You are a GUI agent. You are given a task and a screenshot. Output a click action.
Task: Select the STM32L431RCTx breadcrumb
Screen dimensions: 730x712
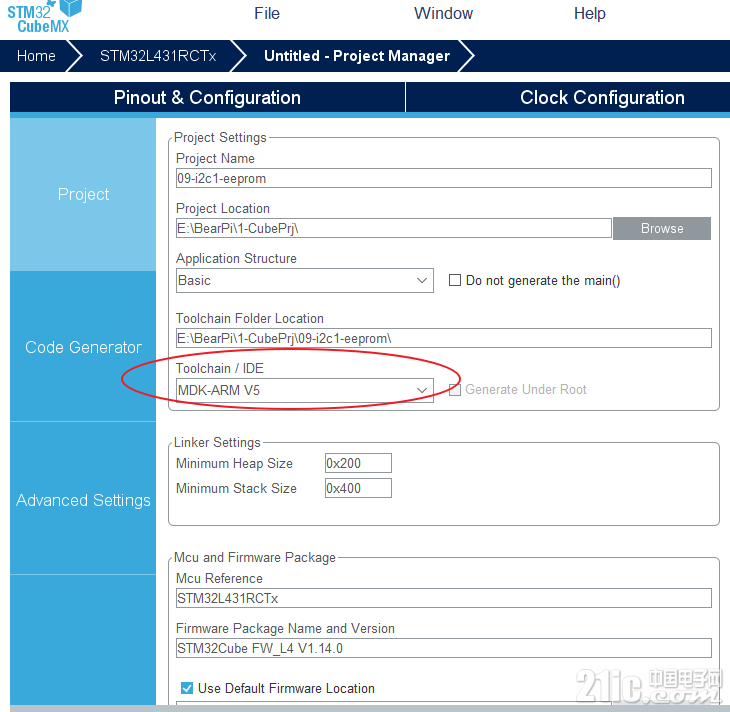coord(158,56)
